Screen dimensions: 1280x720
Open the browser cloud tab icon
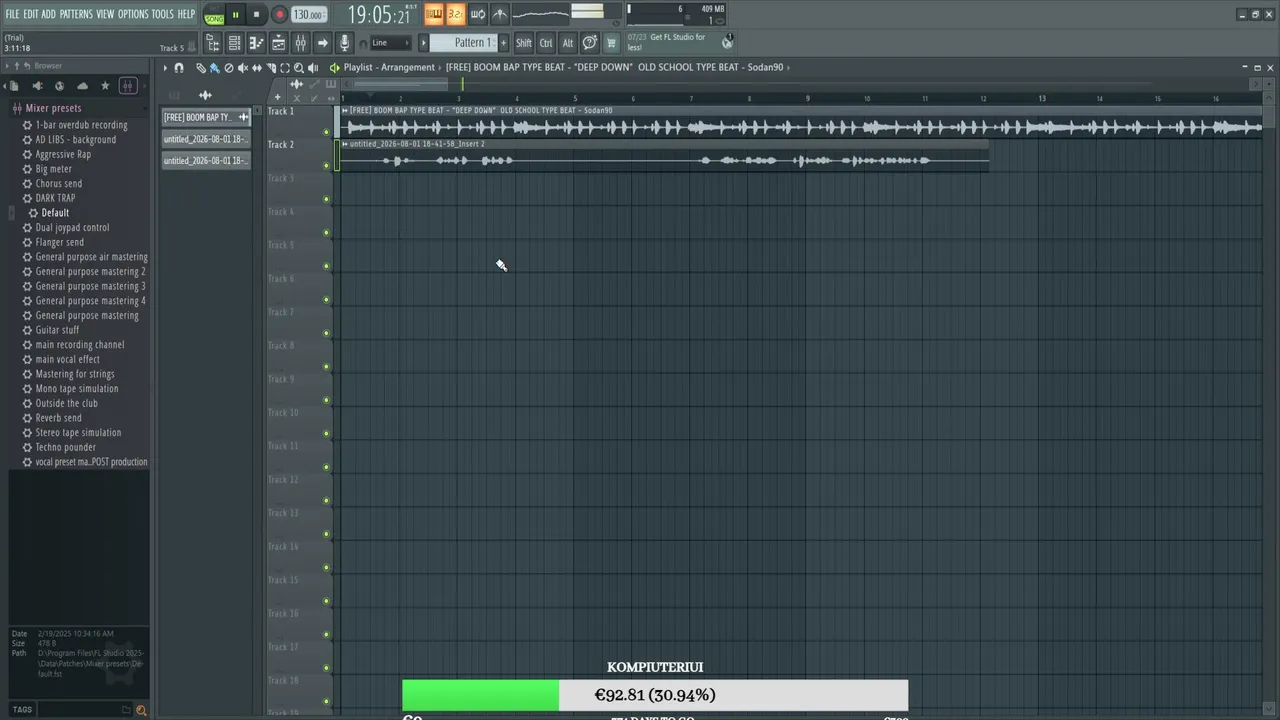82,86
